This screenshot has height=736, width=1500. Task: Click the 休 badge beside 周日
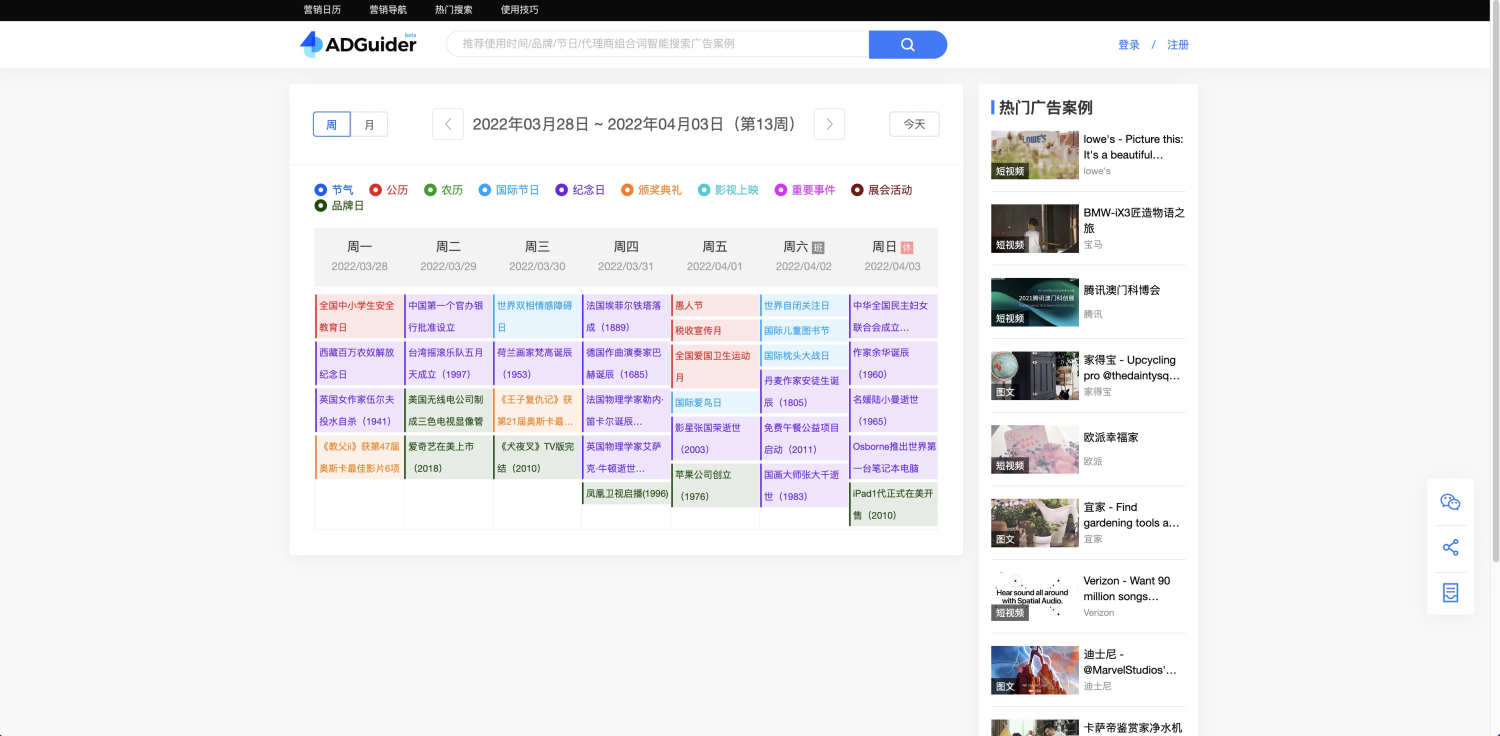[907, 247]
